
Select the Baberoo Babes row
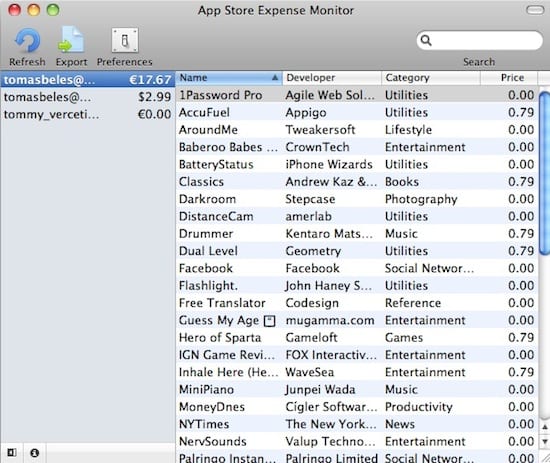pyautogui.click(x=357, y=147)
